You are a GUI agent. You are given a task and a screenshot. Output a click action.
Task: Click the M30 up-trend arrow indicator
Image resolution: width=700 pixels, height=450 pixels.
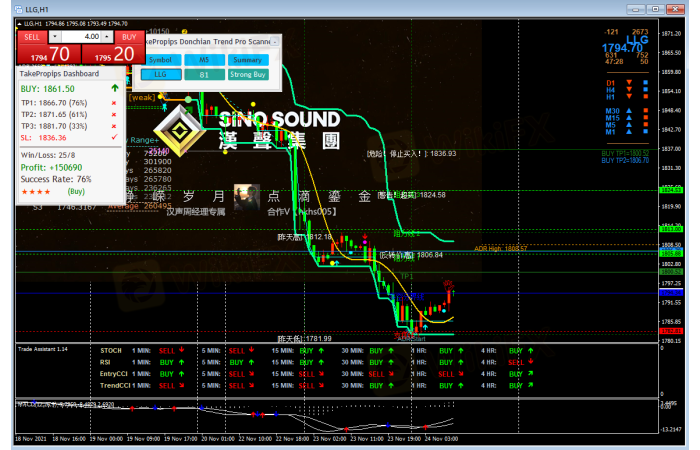click(627, 110)
